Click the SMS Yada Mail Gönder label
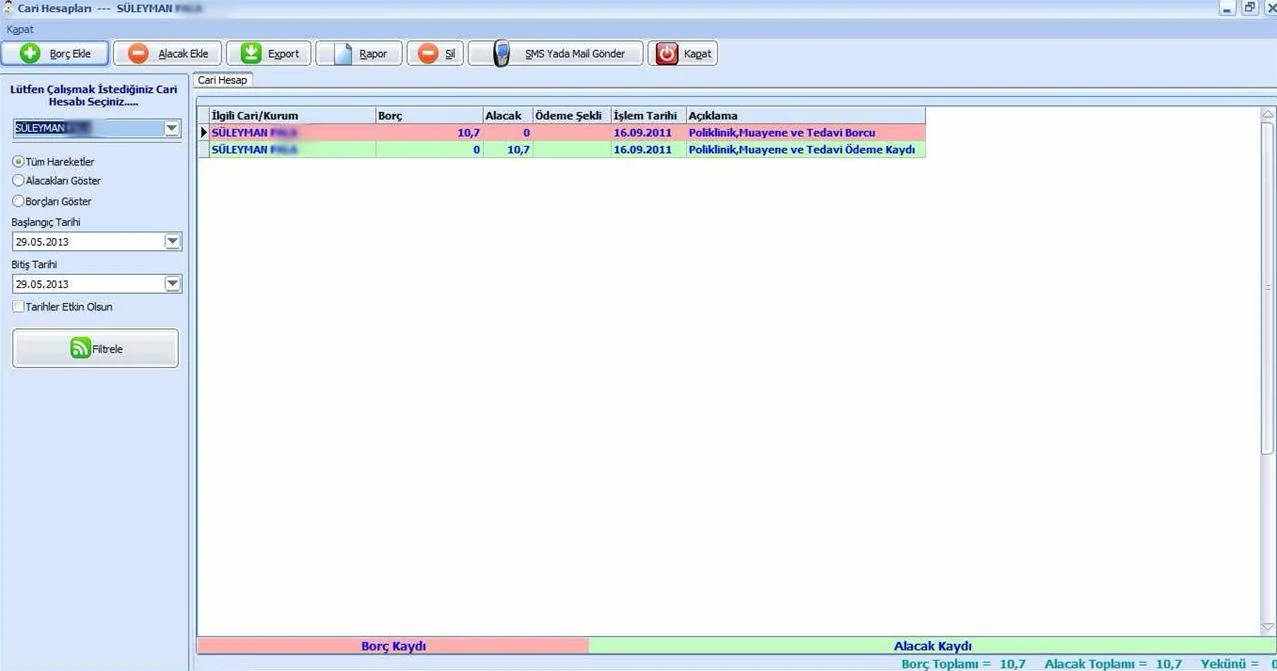This screenshot has height=671, width=1277. tap(575, 54)
